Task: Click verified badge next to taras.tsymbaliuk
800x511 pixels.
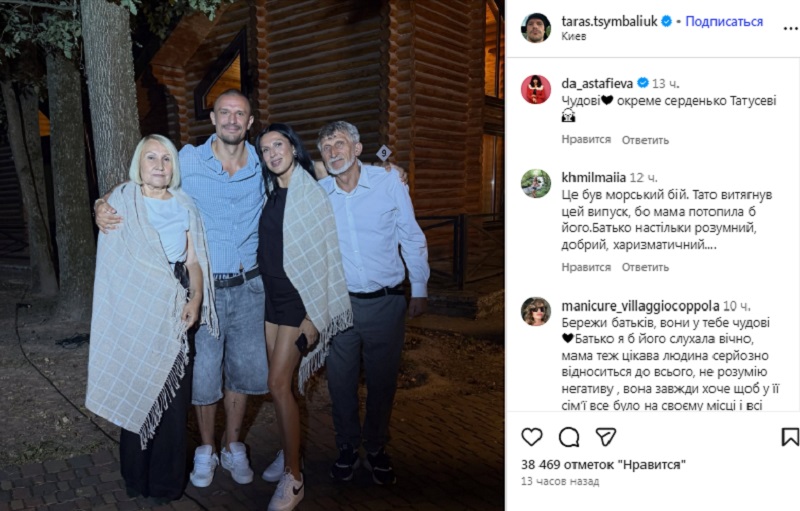Action: point(666,21)
